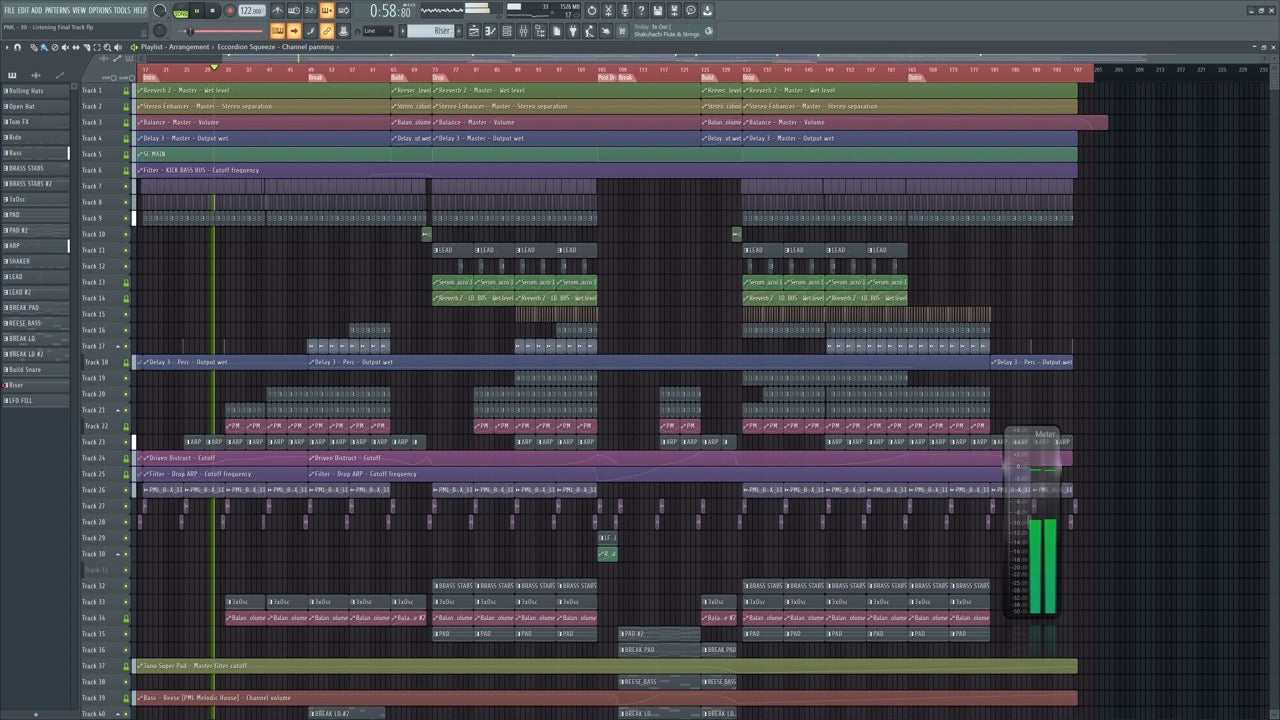Screen dimensions: 1280x720
Task: Select BRASS STABS #2 in the picker
Action: [x=36, y=184]
